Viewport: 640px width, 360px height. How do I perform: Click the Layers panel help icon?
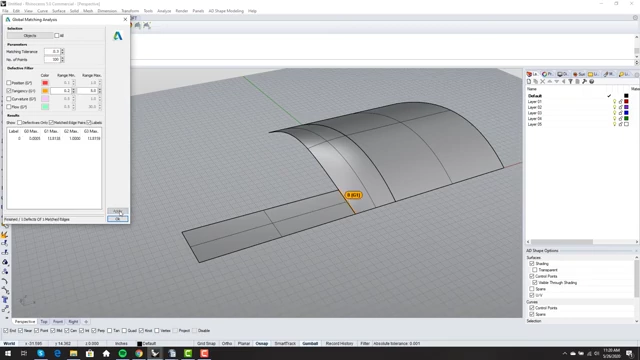pos(591,82)
